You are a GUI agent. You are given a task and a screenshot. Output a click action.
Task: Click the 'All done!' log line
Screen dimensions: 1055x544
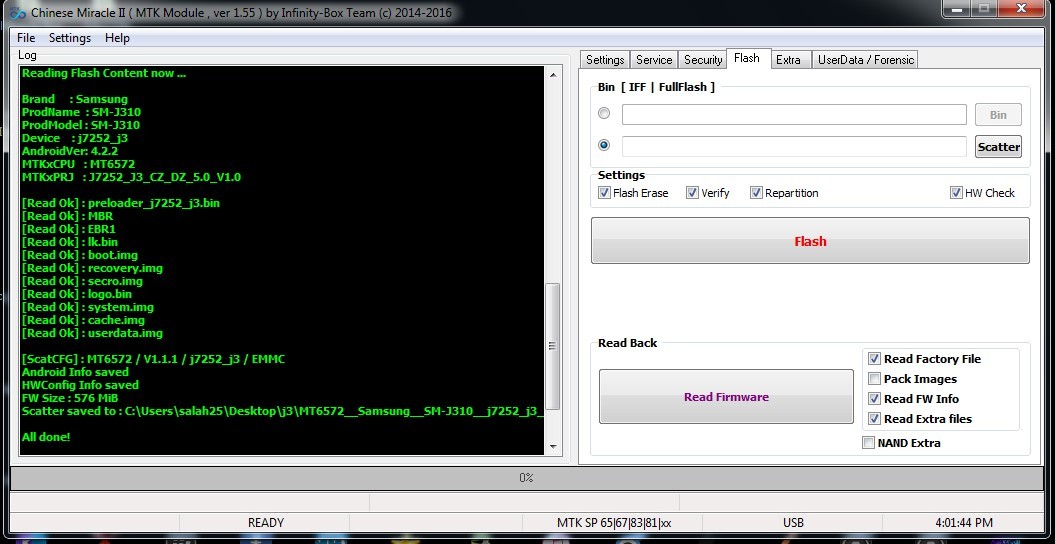click(46, 437)
